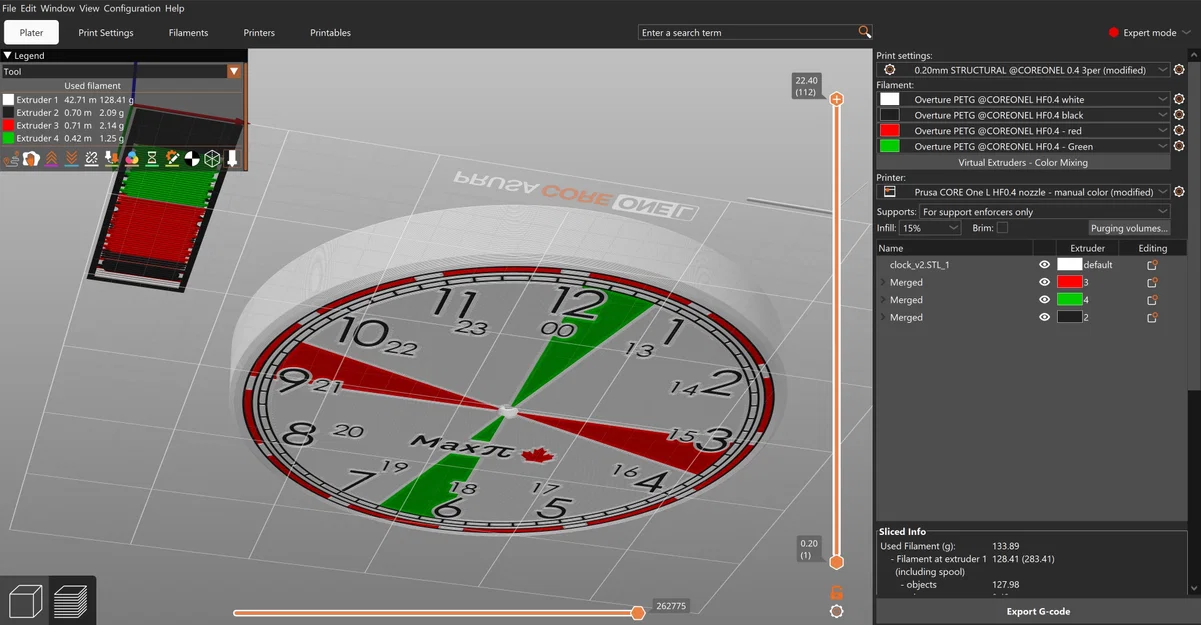The image size is (1201, 625).
Task: Switch to sliced layers preview icon
Action: (70, 600)
